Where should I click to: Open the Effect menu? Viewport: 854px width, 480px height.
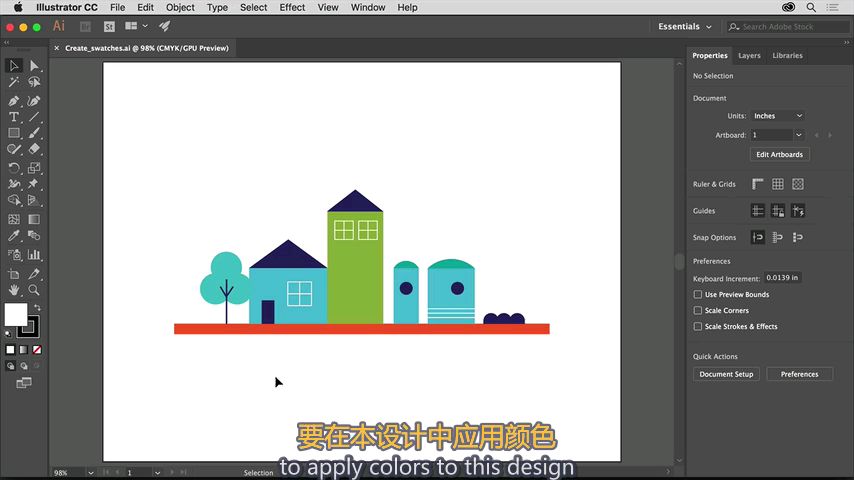292,7
